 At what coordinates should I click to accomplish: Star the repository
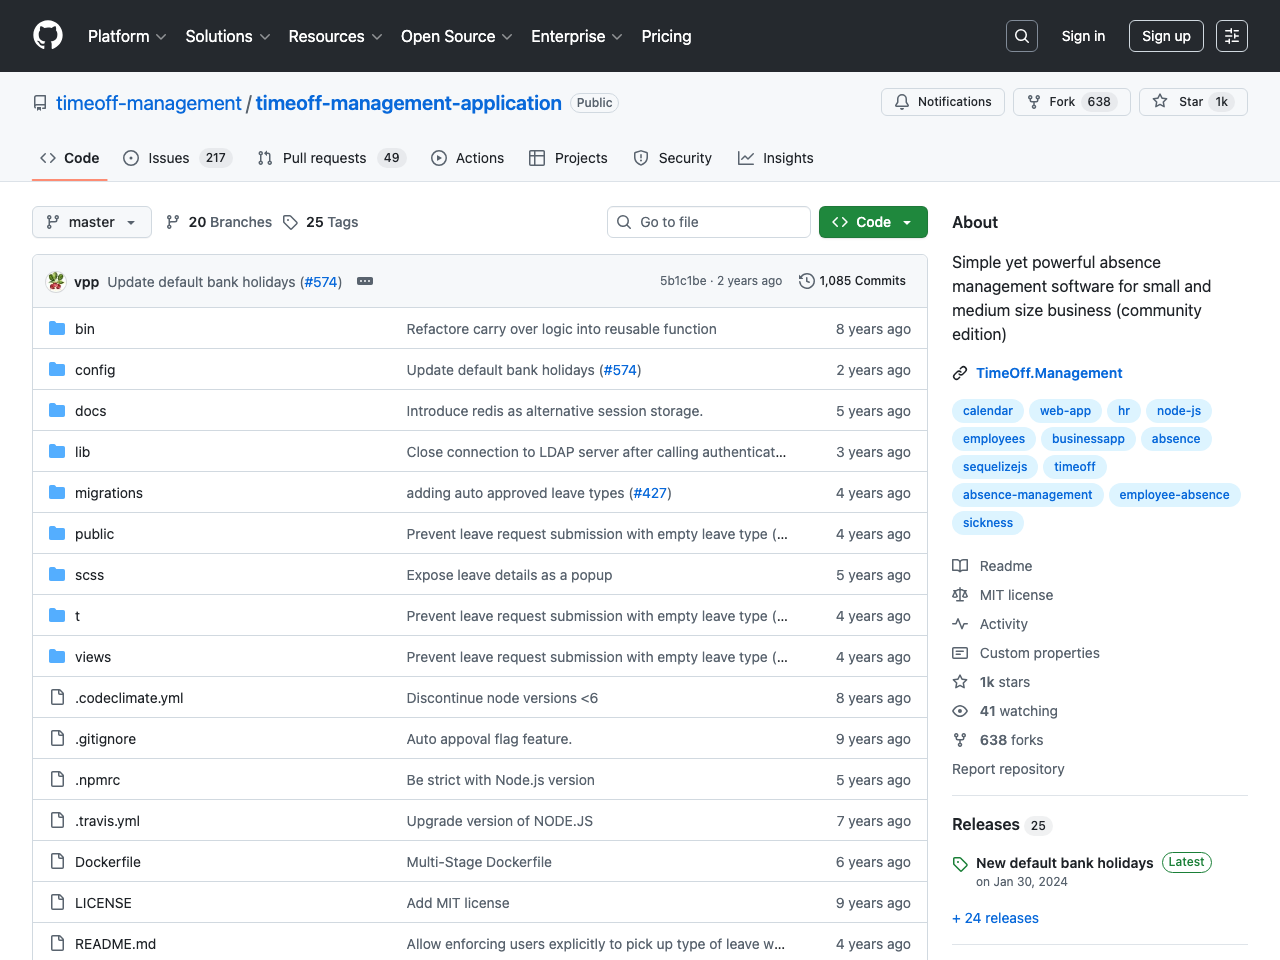click(x=1192, y=102)
